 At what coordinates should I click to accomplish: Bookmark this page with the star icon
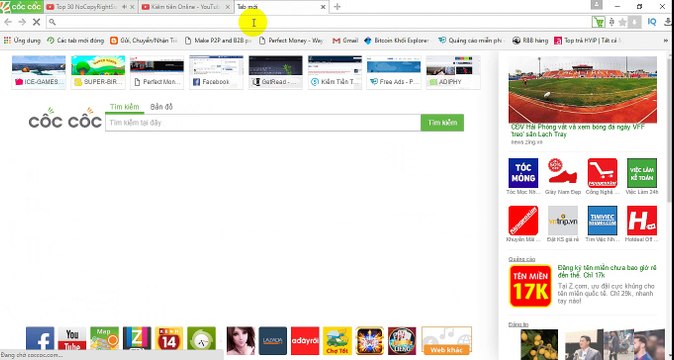(622, 22)
